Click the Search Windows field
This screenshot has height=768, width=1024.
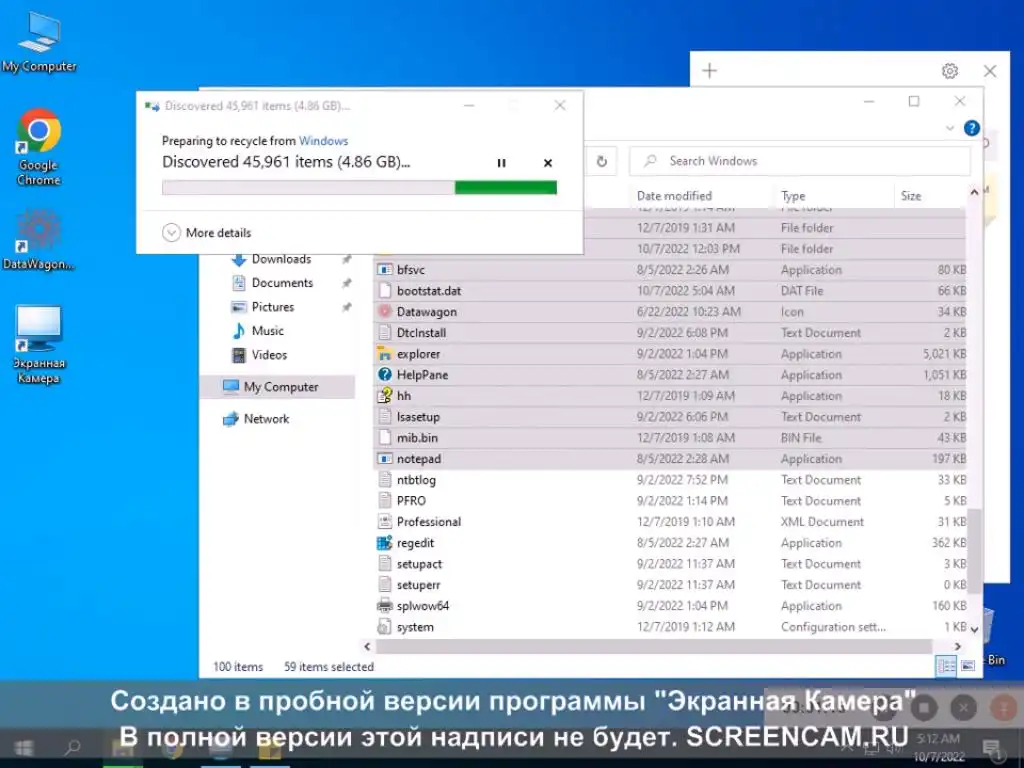tap(799, 161)
